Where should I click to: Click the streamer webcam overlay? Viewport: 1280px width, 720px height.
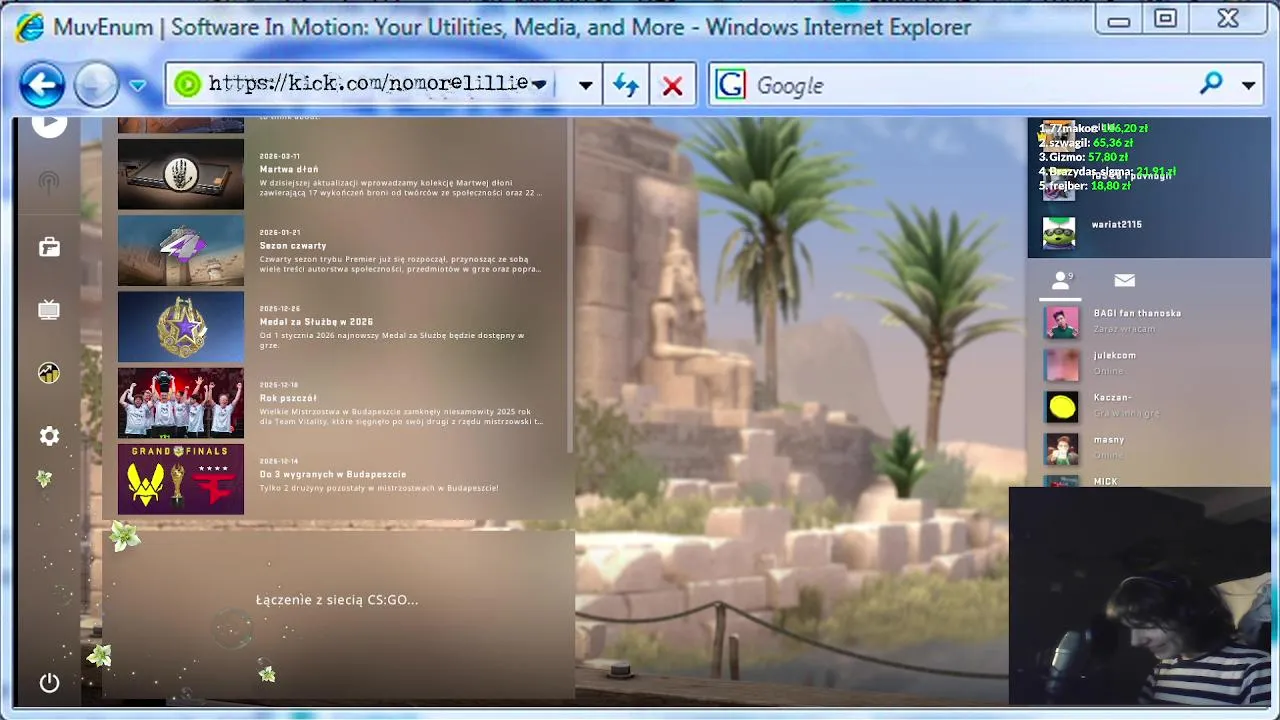pos(1140,596)
